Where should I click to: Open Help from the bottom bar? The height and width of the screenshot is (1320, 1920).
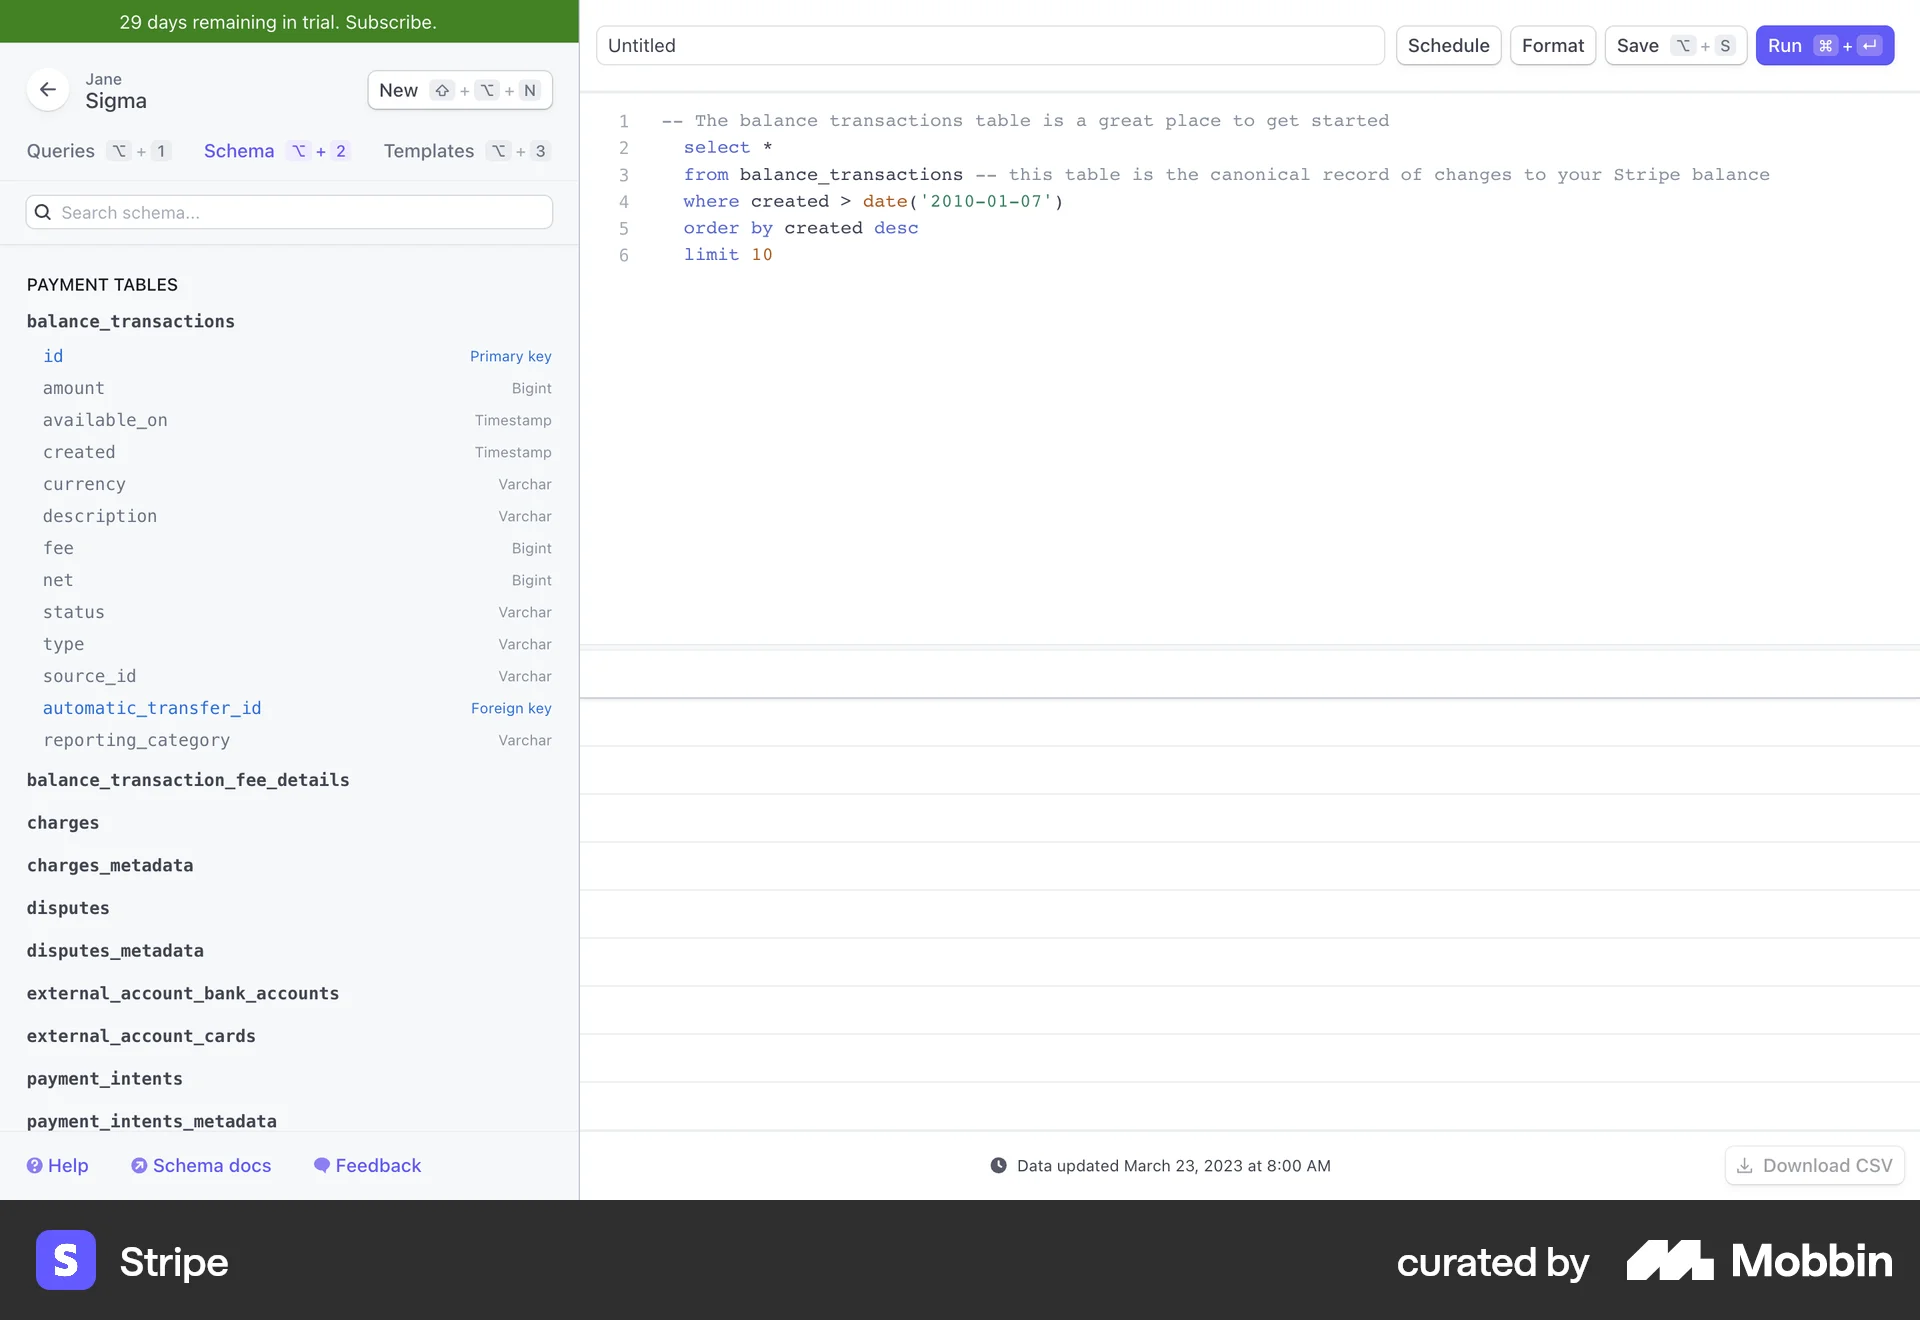(58, 1165)
